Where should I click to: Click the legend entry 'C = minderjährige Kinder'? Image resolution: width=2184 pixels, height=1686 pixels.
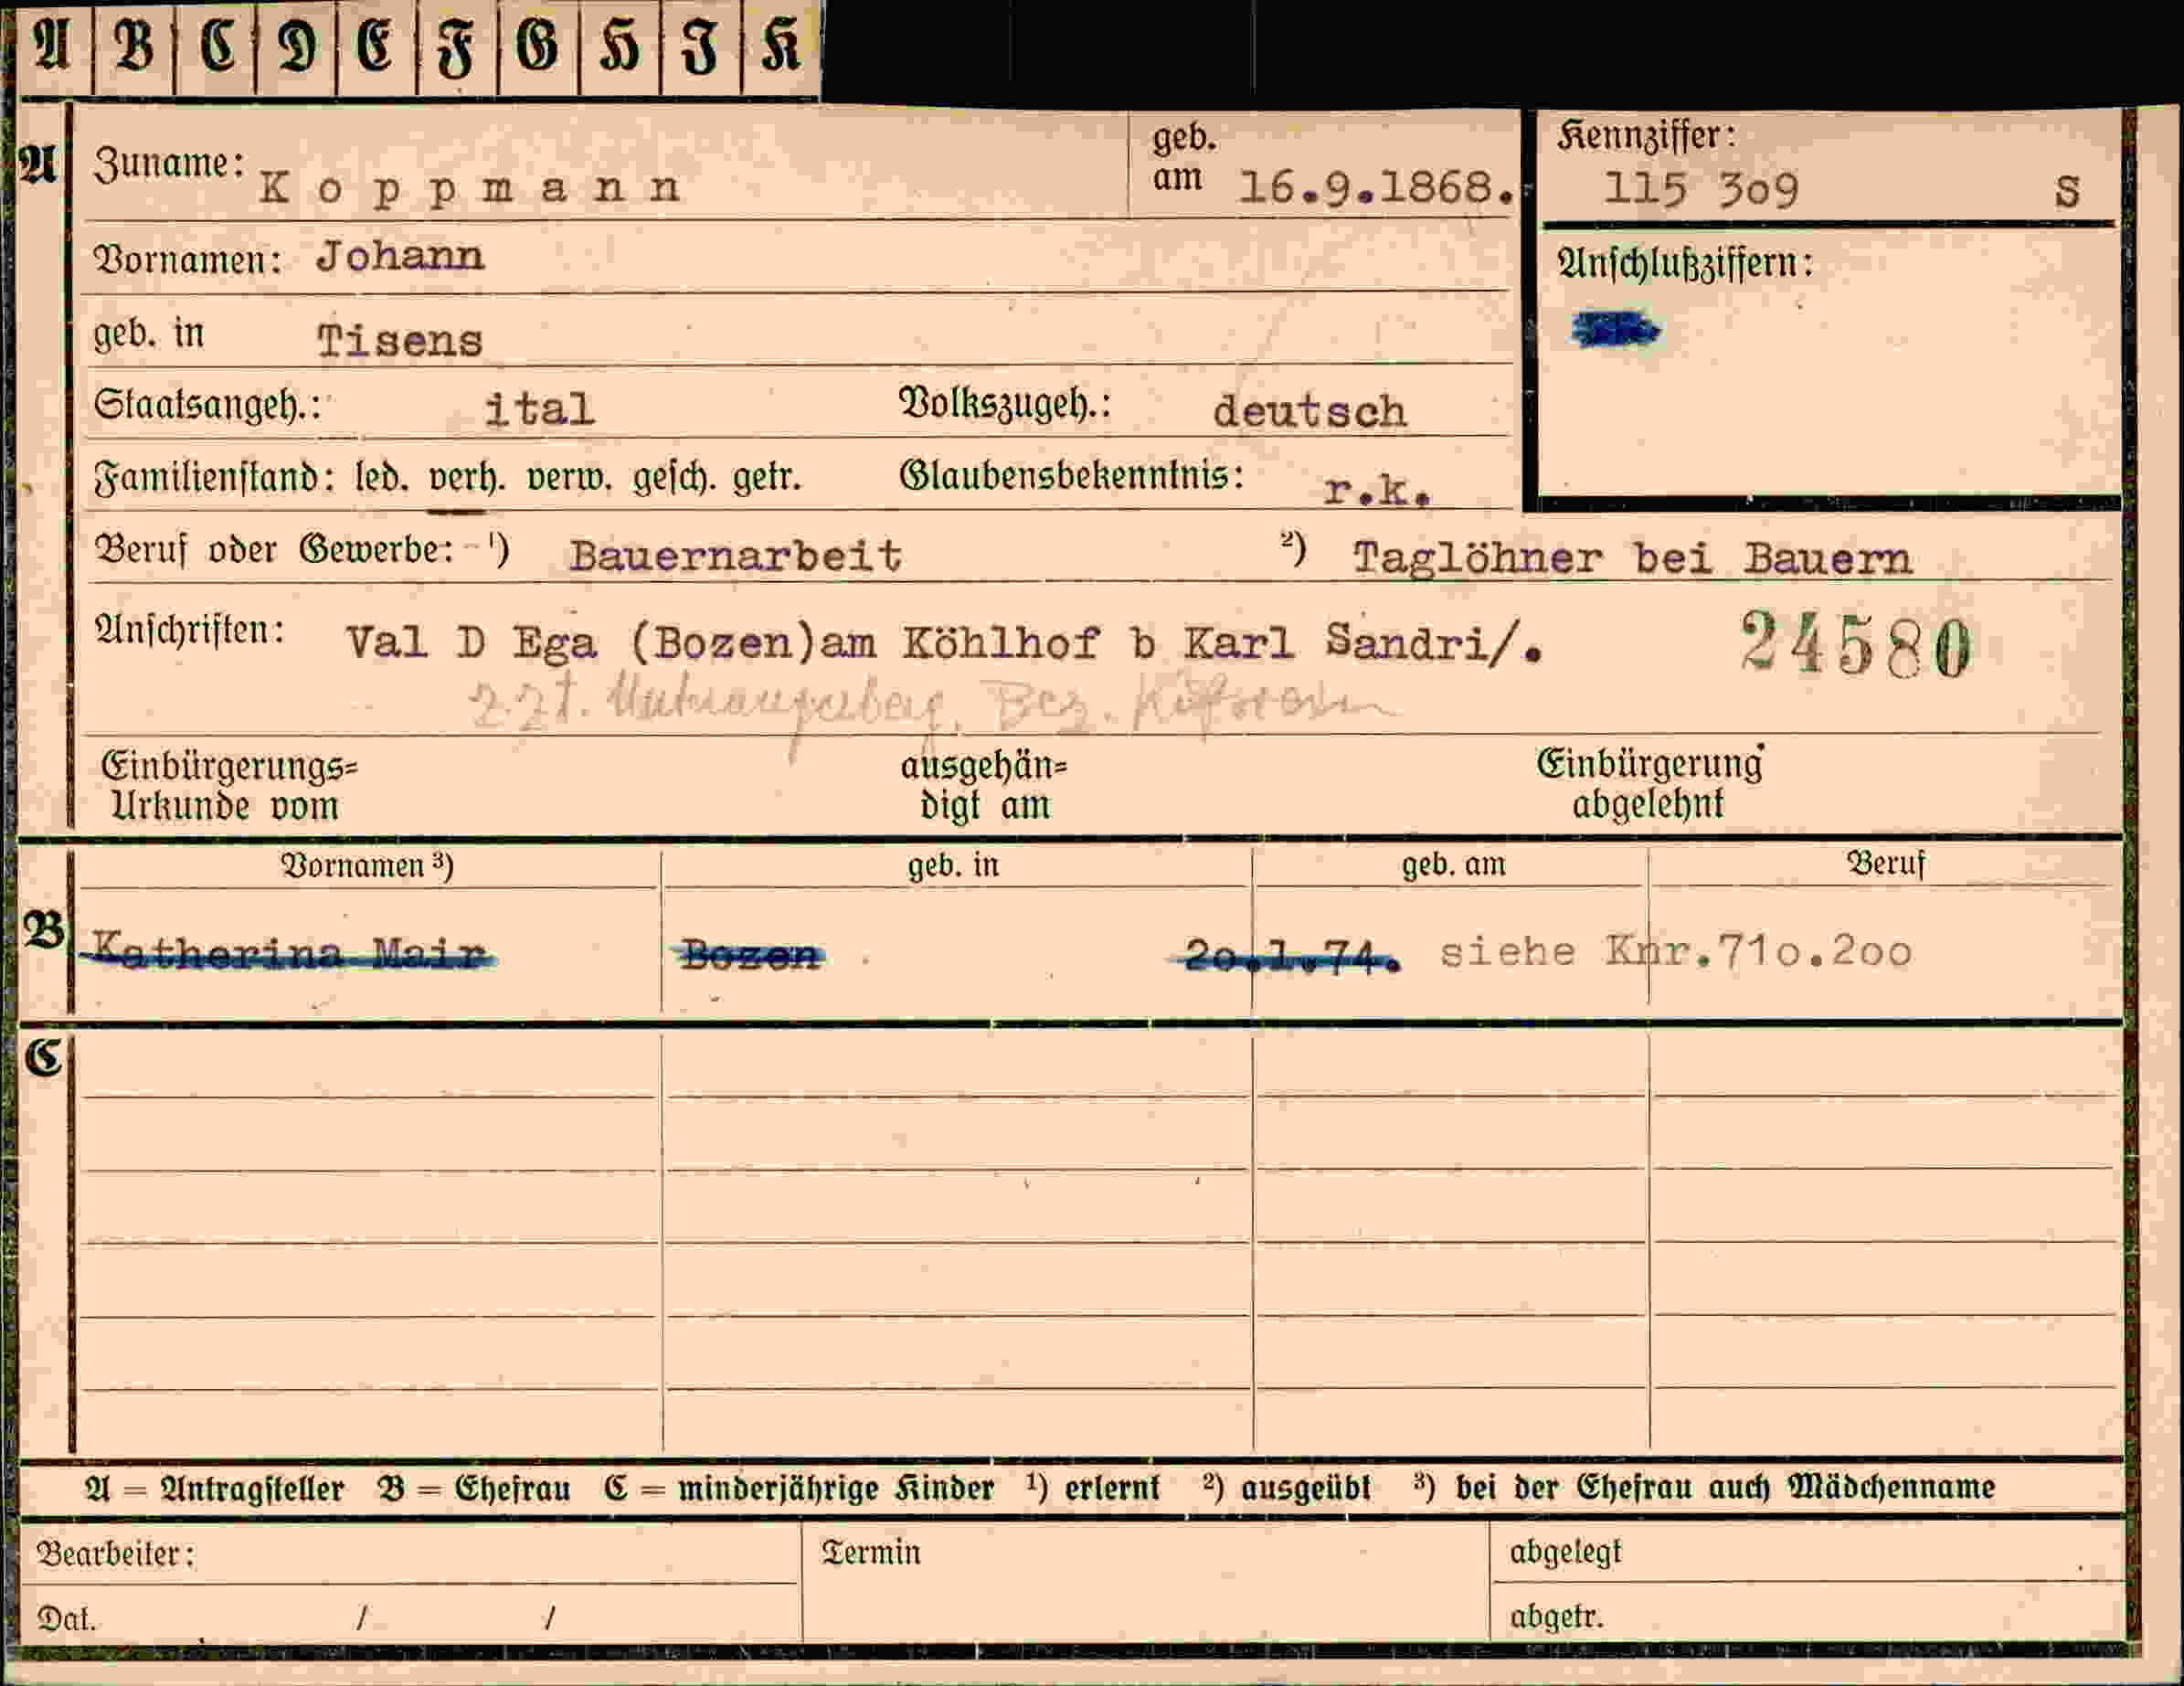799,1489
